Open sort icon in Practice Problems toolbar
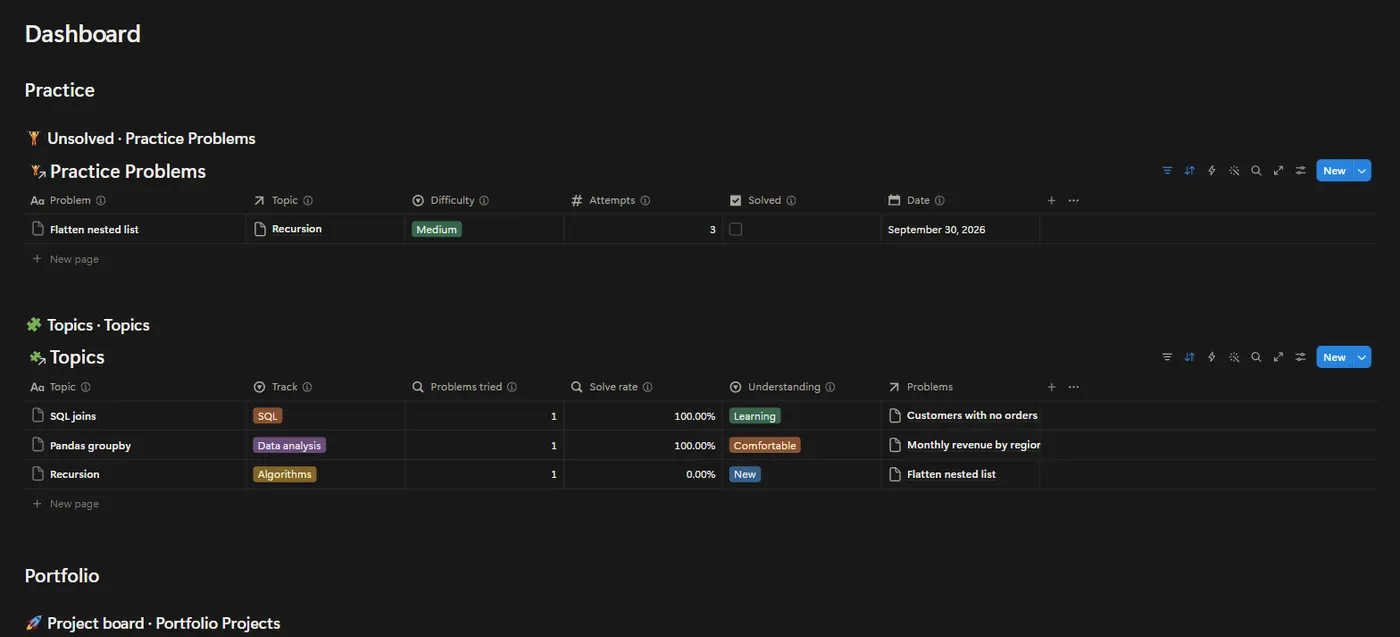1400x637 pixels. (x=1189, y=171)
